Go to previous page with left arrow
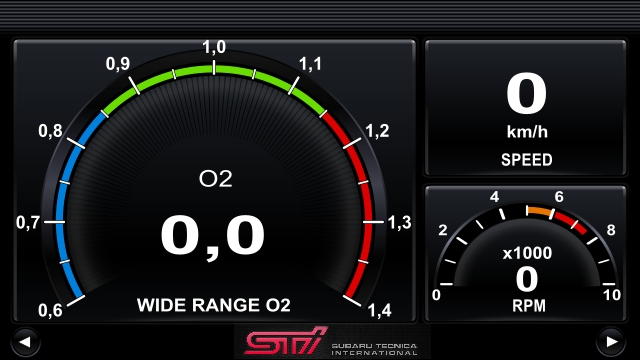This screenshot has height=360, width=640. pyautogui.click(x=25, y=342)
